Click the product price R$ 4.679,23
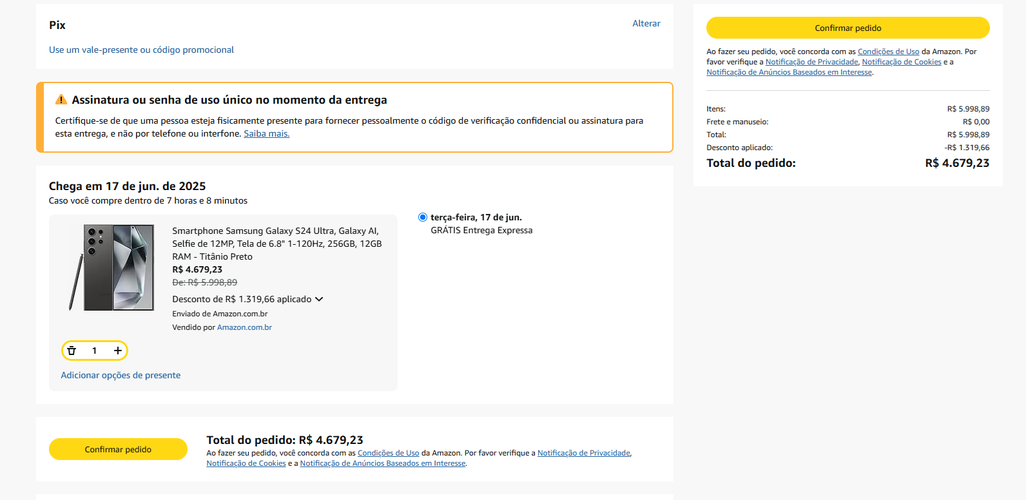The width and height of the screenshot is (1026, 500). click(x=197, y=270)
